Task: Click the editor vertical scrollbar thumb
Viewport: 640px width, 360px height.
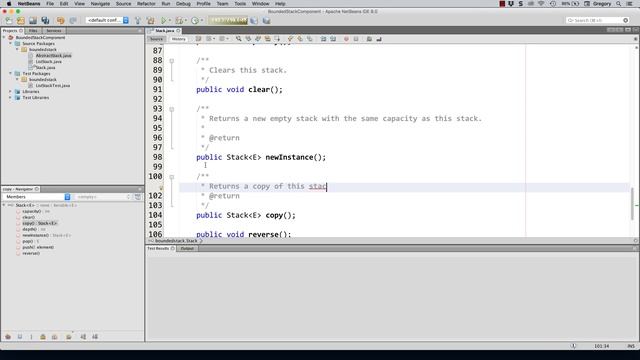Action: pos(633,204)
